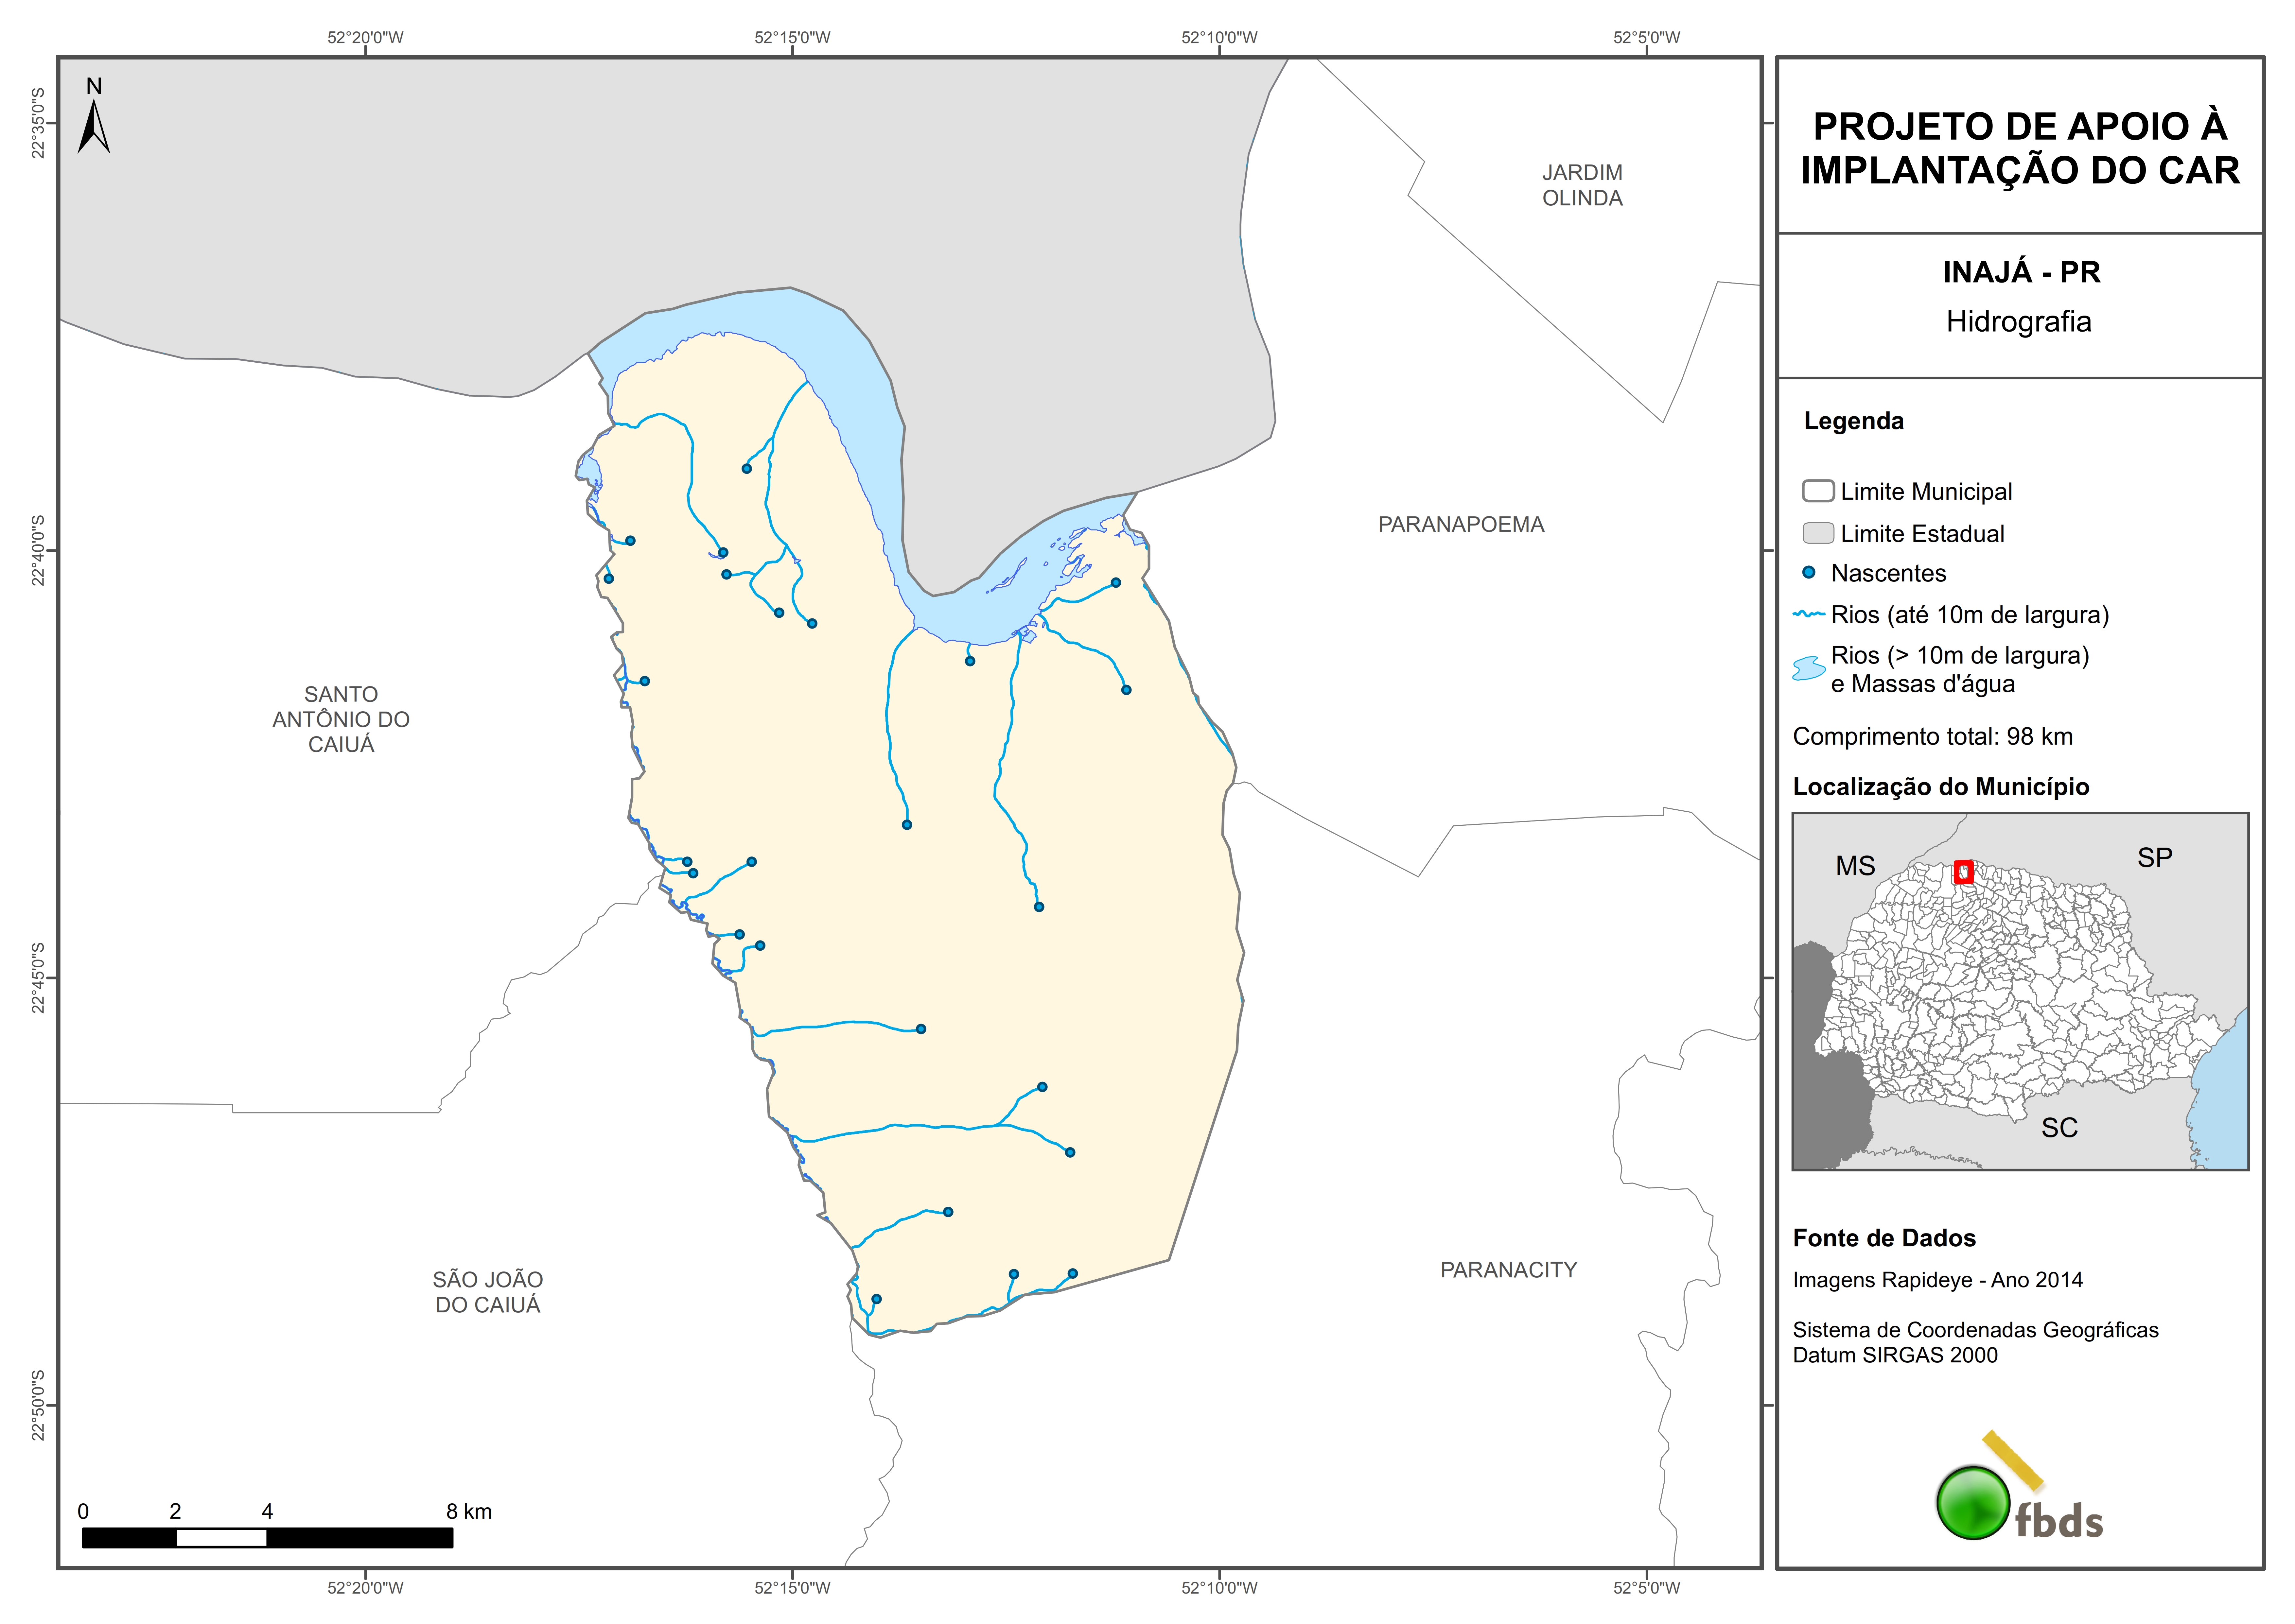Click the SANTO ANTÔNIO DO CAIUÁ label
The height and width of the screenshot is (1624, 2295).
341,719
